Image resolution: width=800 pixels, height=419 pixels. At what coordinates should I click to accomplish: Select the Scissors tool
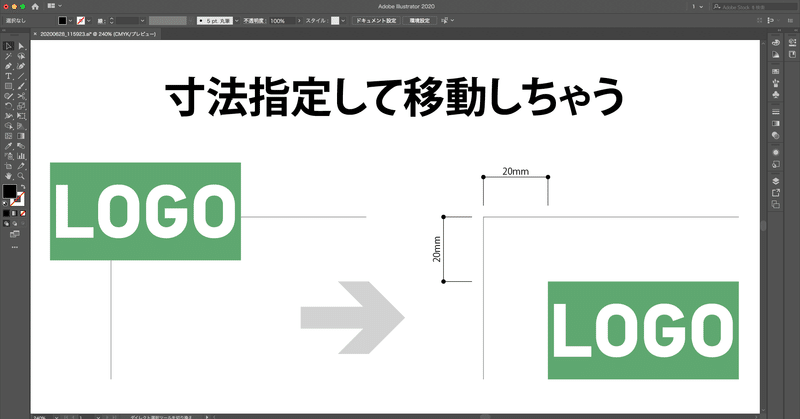click(21, 96)
